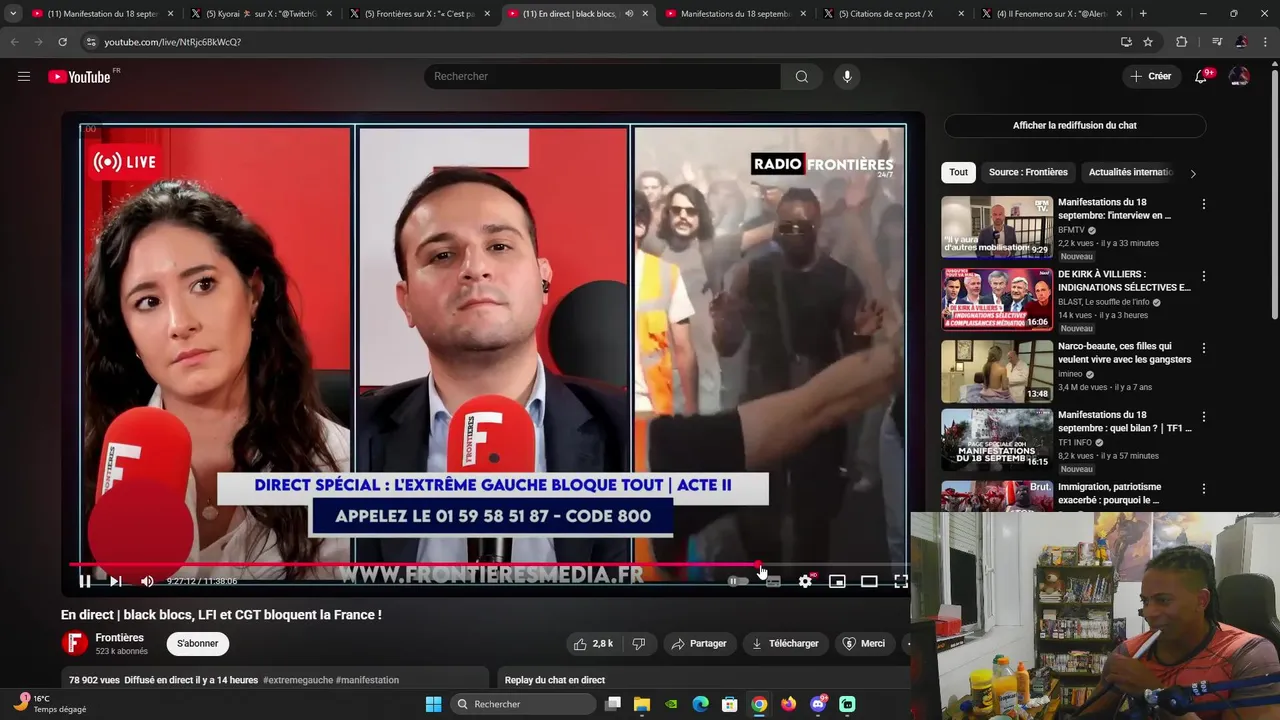Open File Explorer from taskbar
This screenshot has width=1280, height=720.
(x=642, y=704)
